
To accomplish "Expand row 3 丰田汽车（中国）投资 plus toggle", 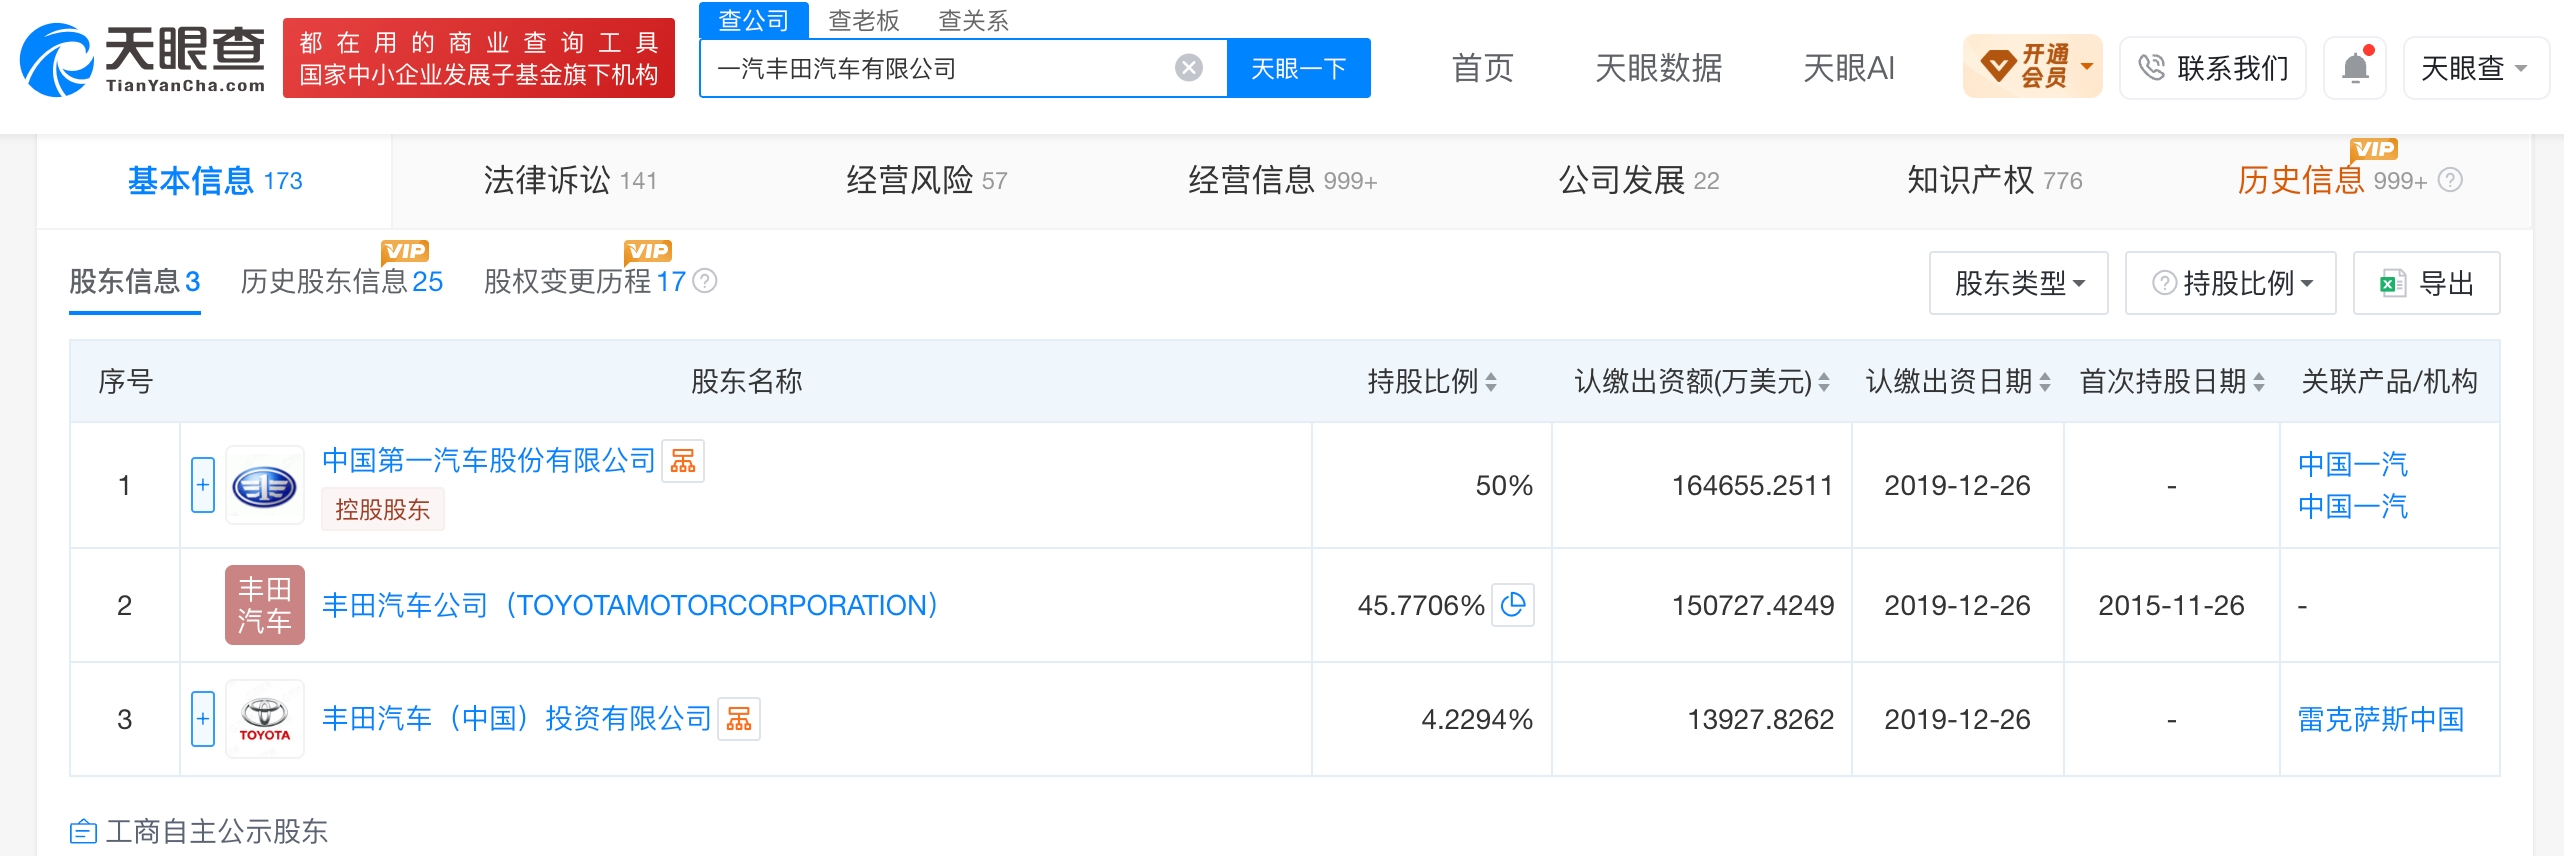I will (x=203, y=719).
